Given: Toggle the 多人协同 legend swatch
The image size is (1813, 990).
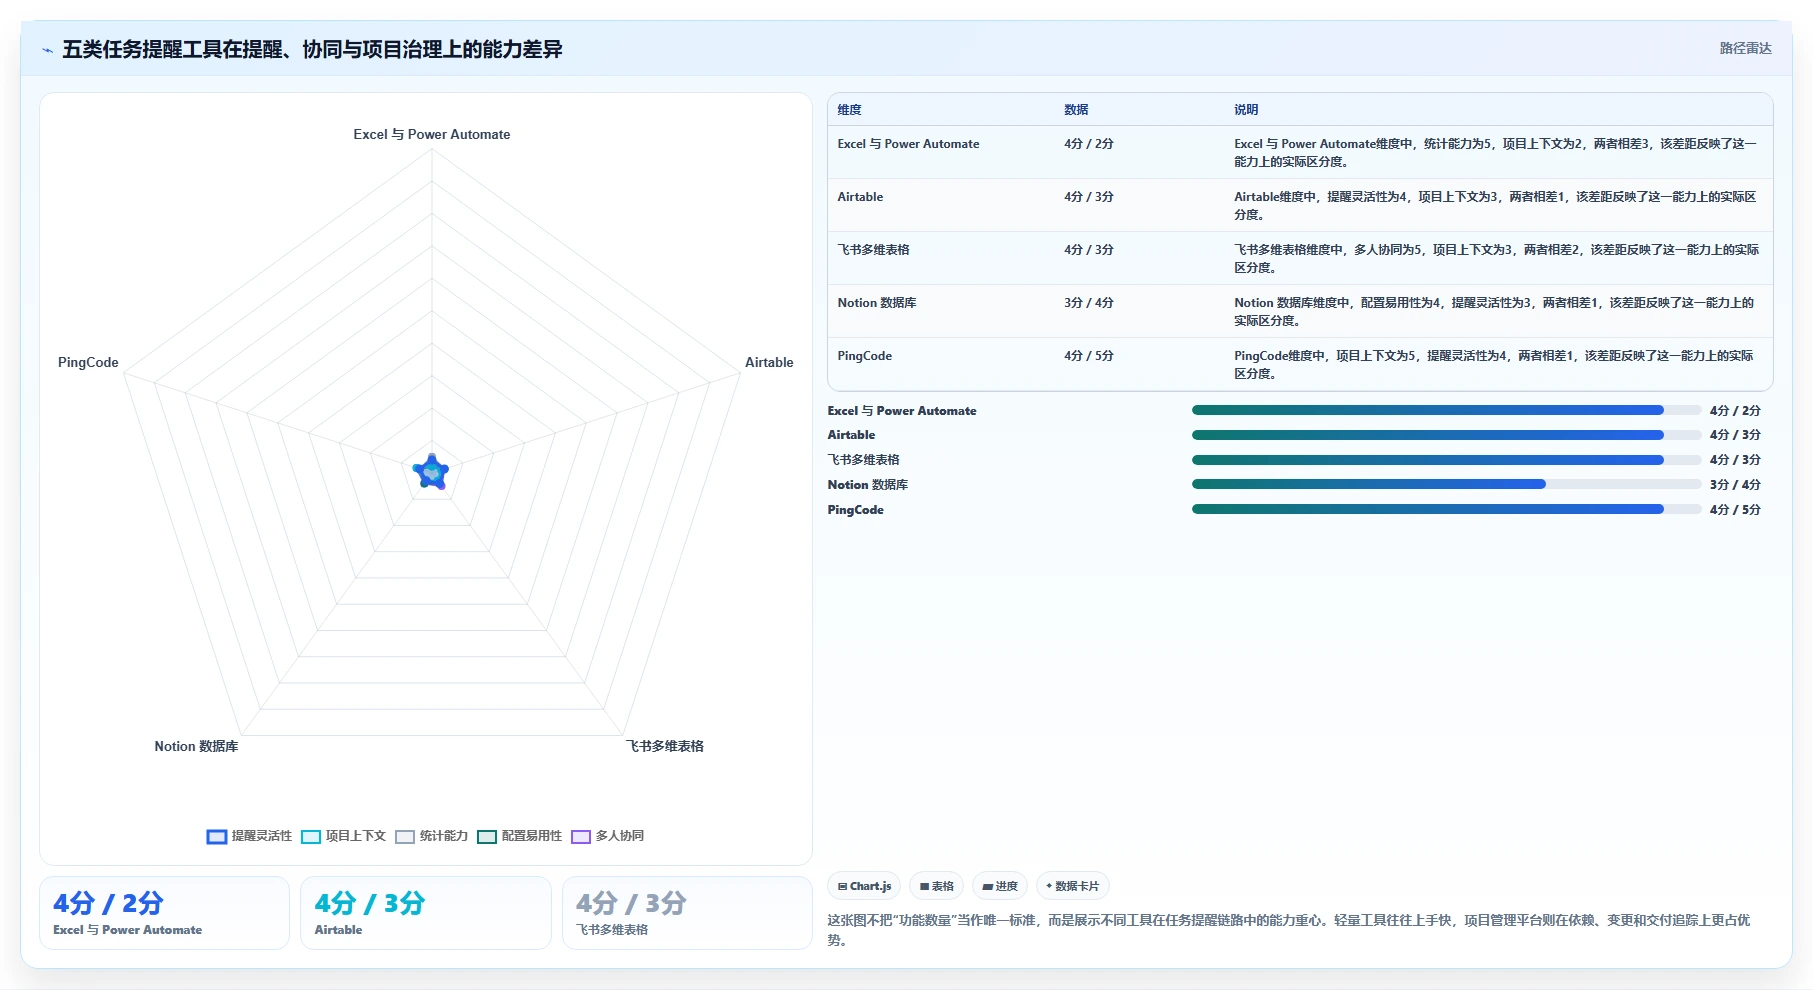Looking at the screenshot, I should (x=581, y=837).
